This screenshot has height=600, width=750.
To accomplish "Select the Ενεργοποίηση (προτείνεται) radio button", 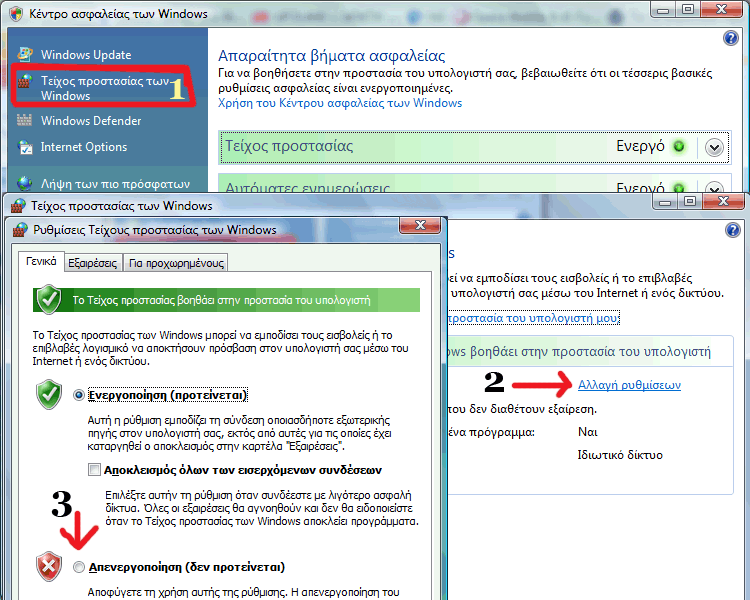I will click(x=80, y=395).
